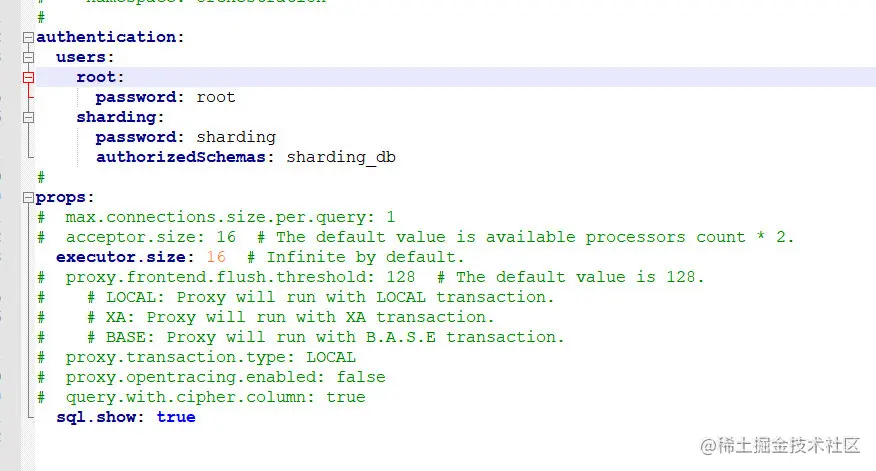Click the max.connections.size.per.query comment line
The image size is (876, 471).
216,217
